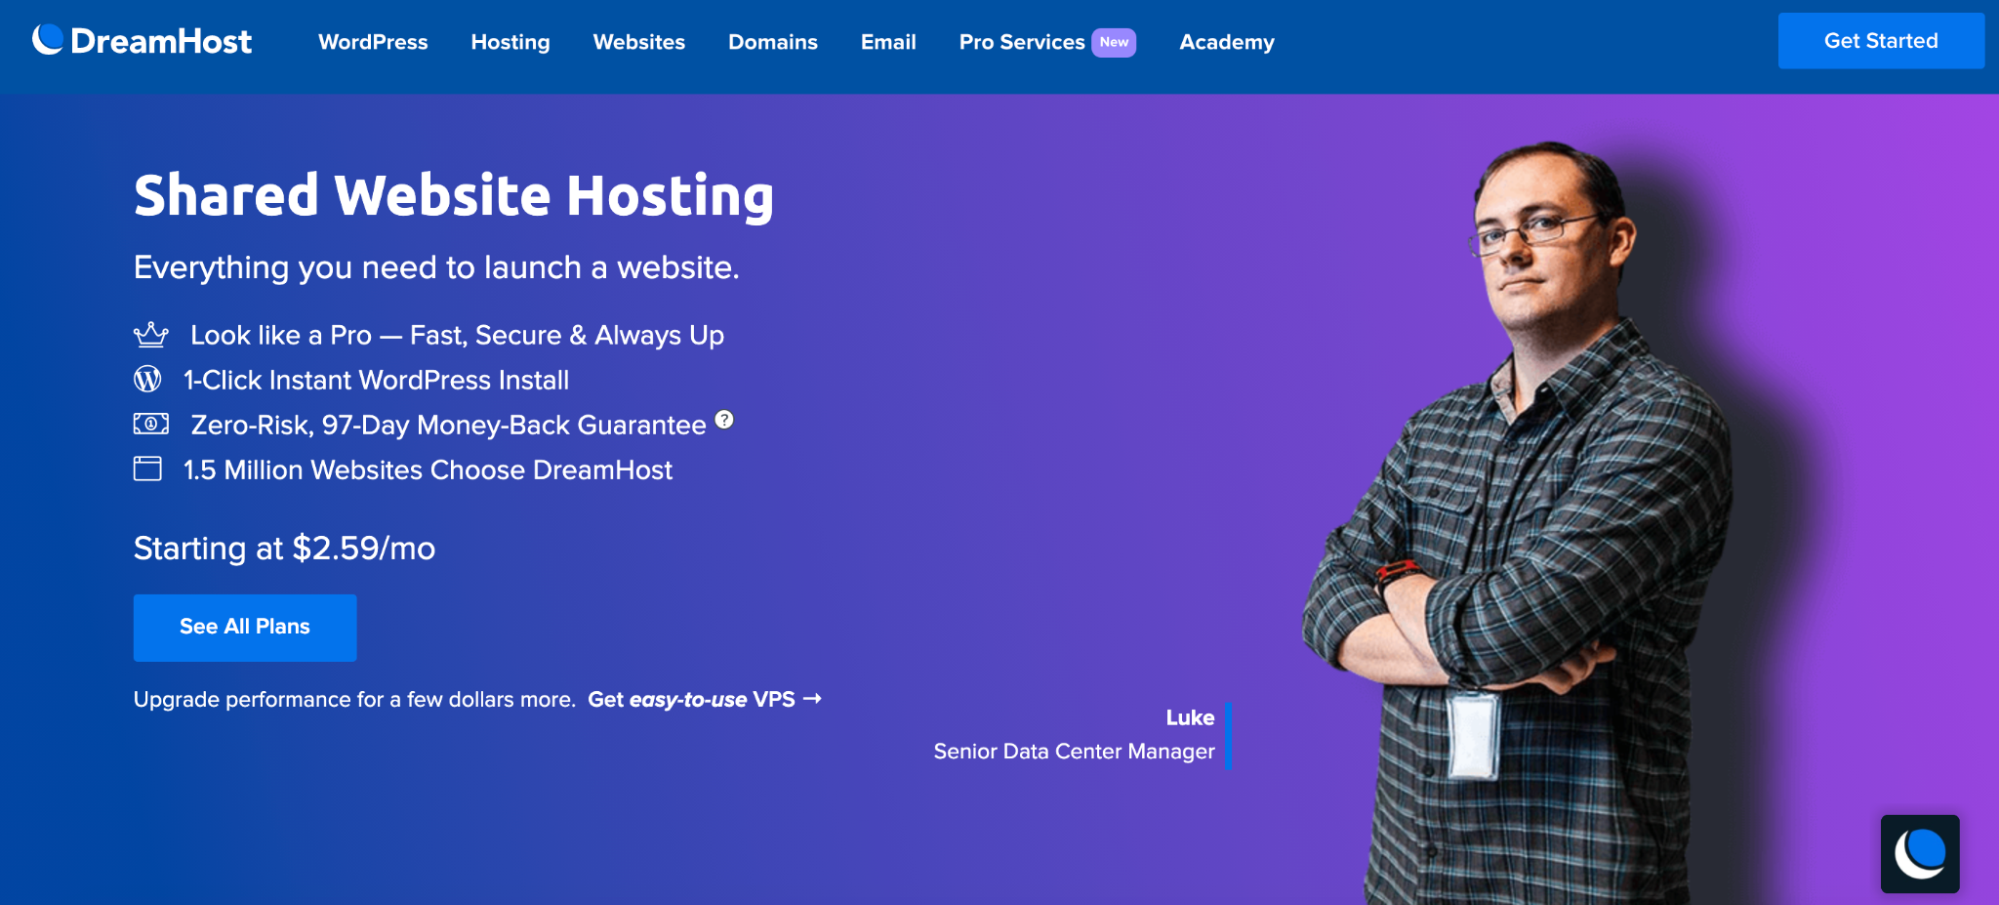The height and width of the screenshot is (905, 1999).
Task: Click the Zero-Risk, 97-Day Money-Back Guarantee text
Action: (448, 425)
